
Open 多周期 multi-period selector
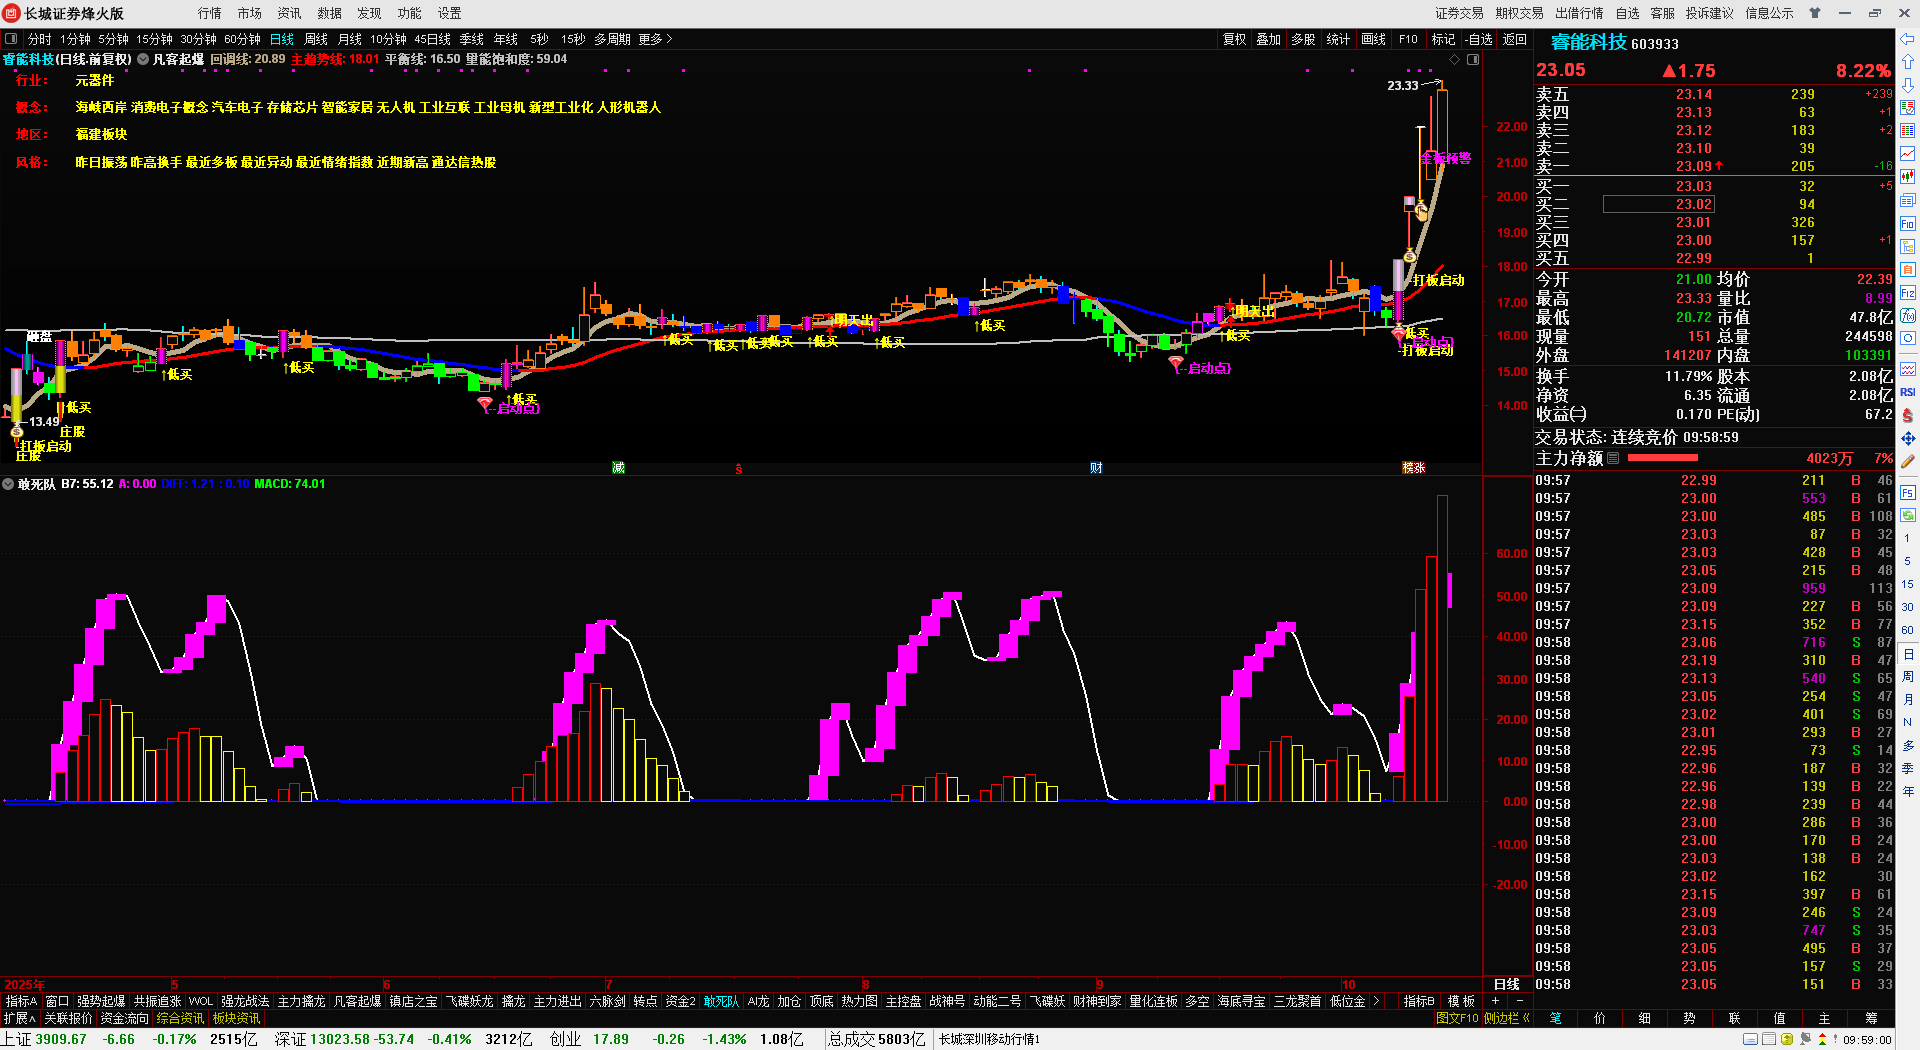pyautogui.click(x=612, y=39)
